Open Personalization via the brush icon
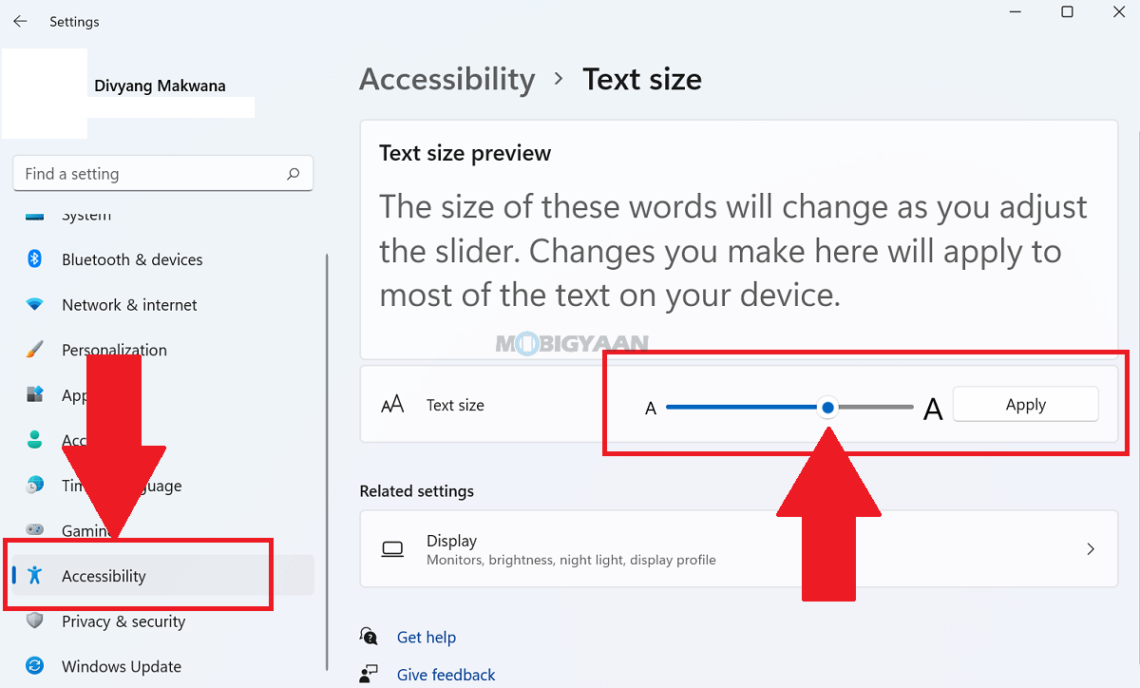 pyautogui.click(x=33, y=349)
